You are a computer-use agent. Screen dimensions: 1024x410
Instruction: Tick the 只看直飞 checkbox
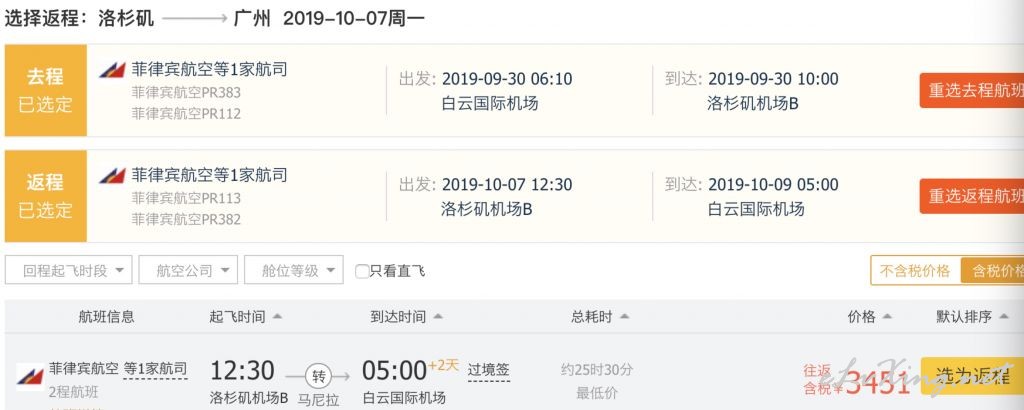tap(362, 271)
